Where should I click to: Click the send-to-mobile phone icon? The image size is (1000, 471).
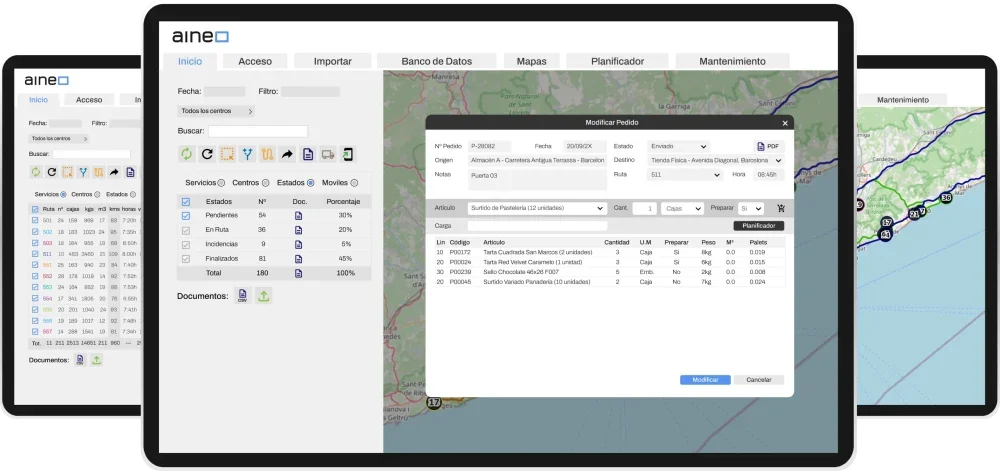pyautogui.click(x=348, y=154)
